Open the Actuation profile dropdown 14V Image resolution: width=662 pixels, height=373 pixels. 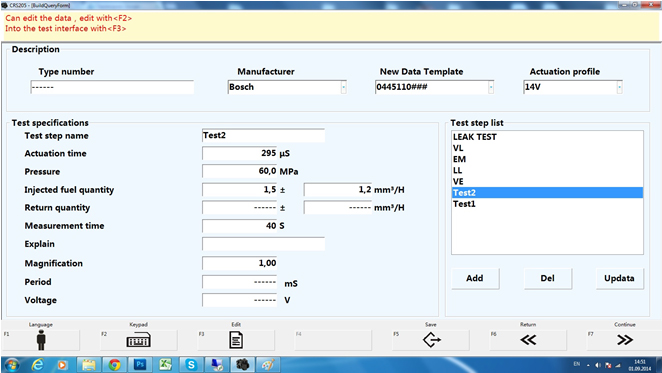[x=619, y=87]
